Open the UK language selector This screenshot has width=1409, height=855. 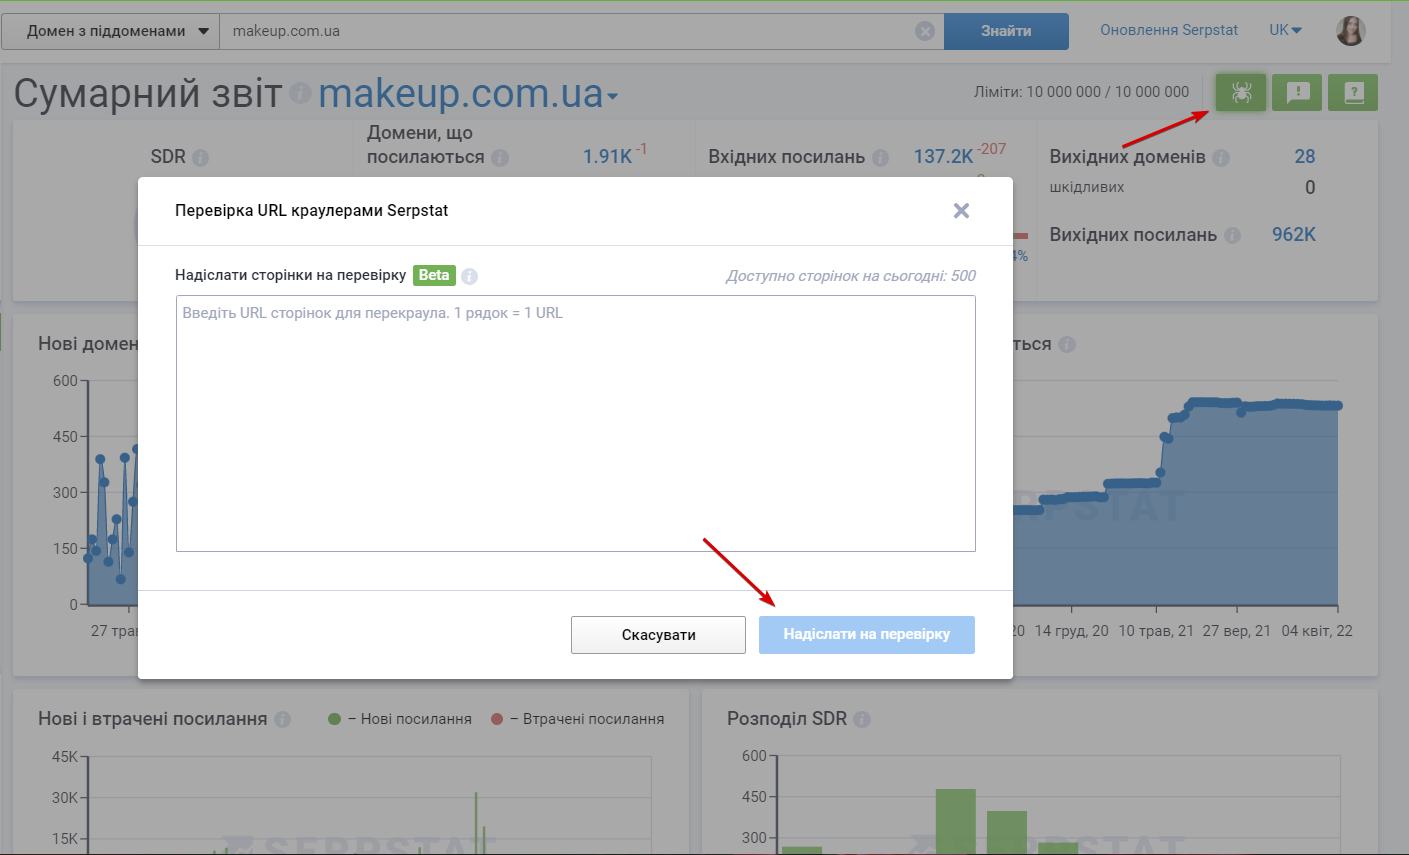pyautogui.click(x=1285, y=30)
